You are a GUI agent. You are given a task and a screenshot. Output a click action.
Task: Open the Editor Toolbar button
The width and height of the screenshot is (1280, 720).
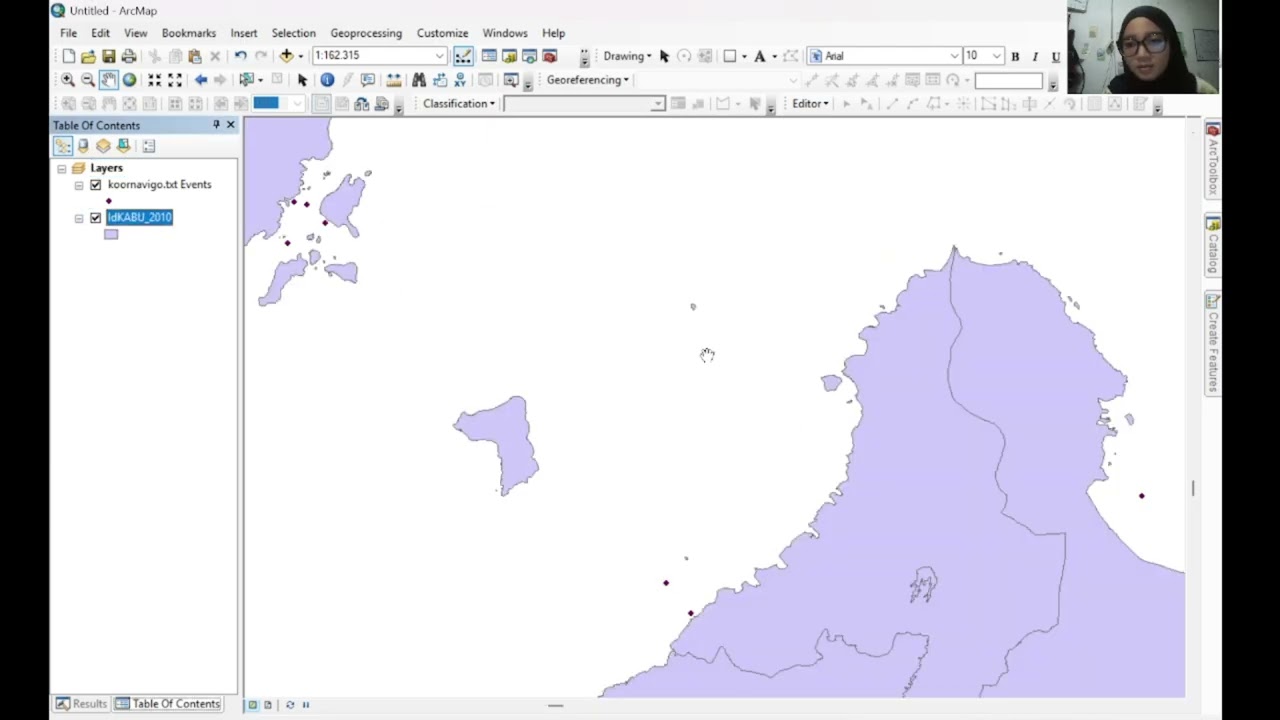(463, 56)
